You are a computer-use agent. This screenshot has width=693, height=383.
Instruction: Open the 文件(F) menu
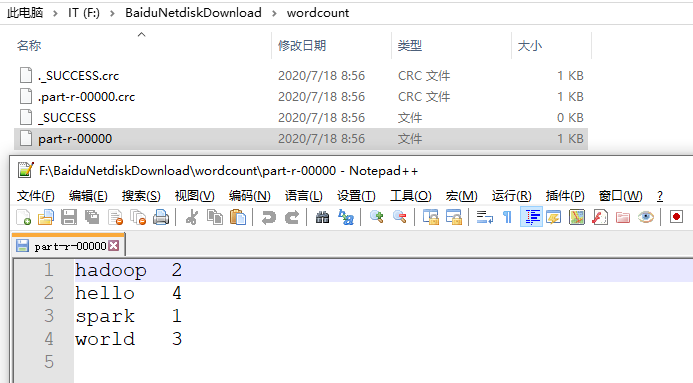(x=35, y=196)
